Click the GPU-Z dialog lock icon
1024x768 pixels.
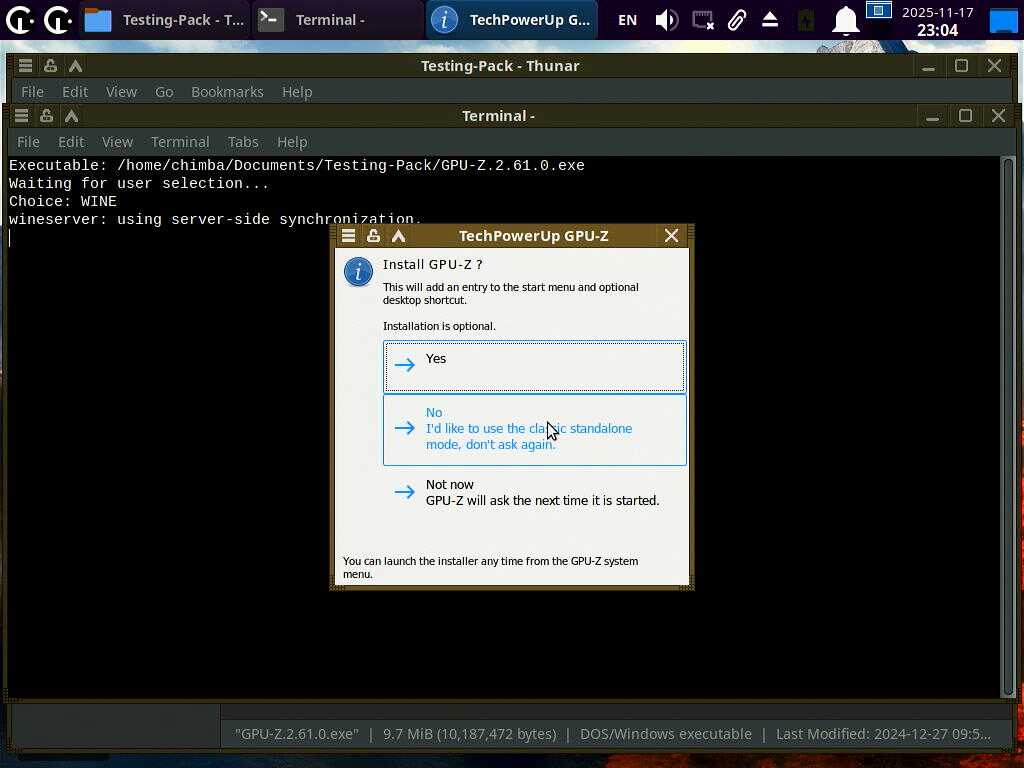[x=374, y=236]
